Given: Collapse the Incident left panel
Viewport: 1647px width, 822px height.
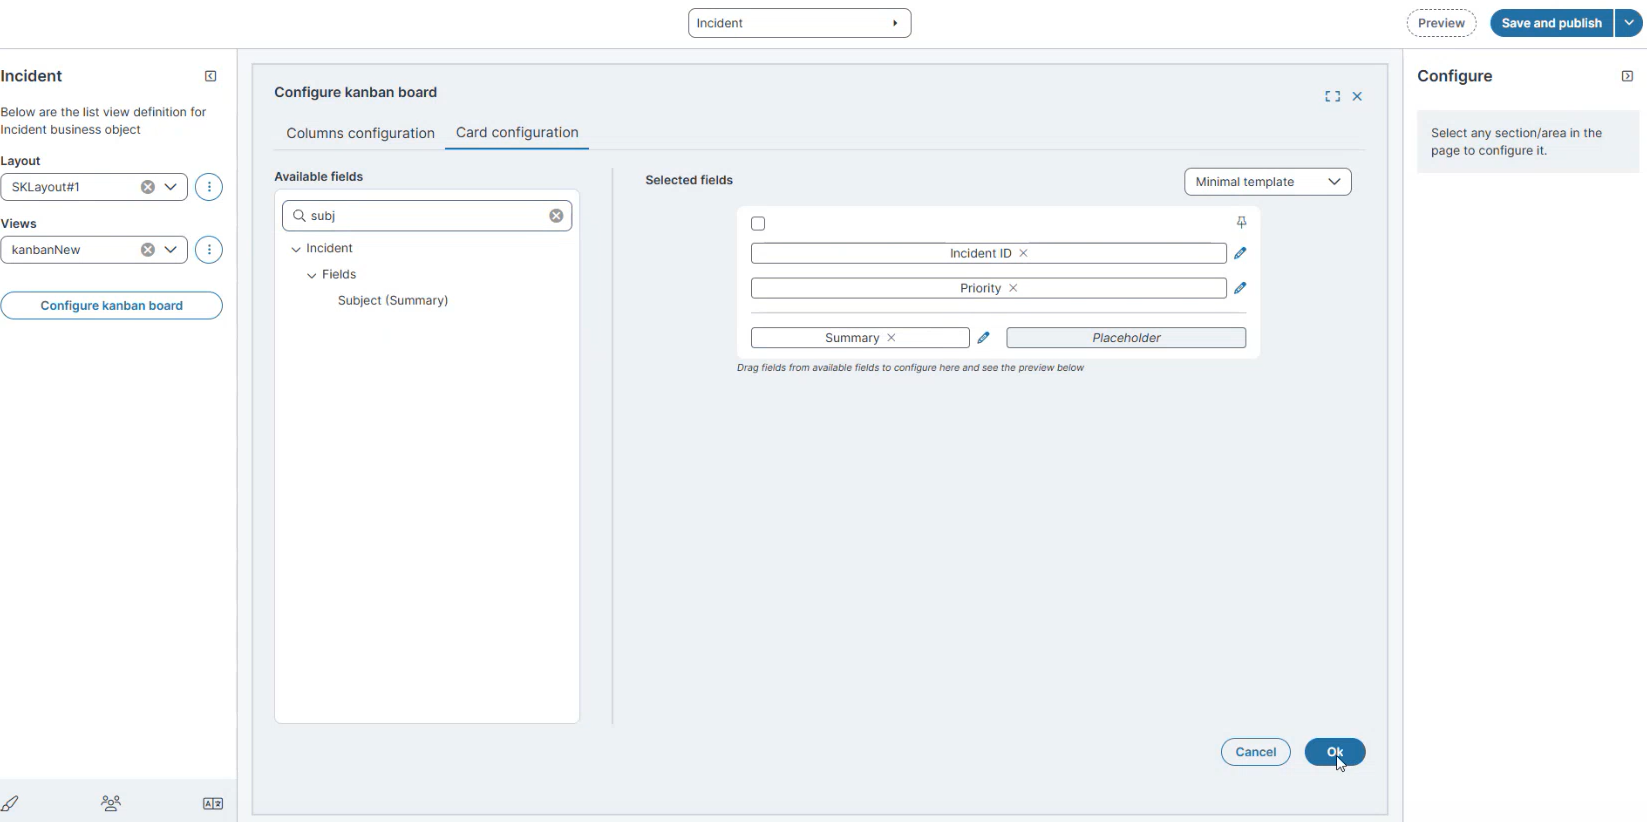Looking at the screenshot, I should pos(210,76).
